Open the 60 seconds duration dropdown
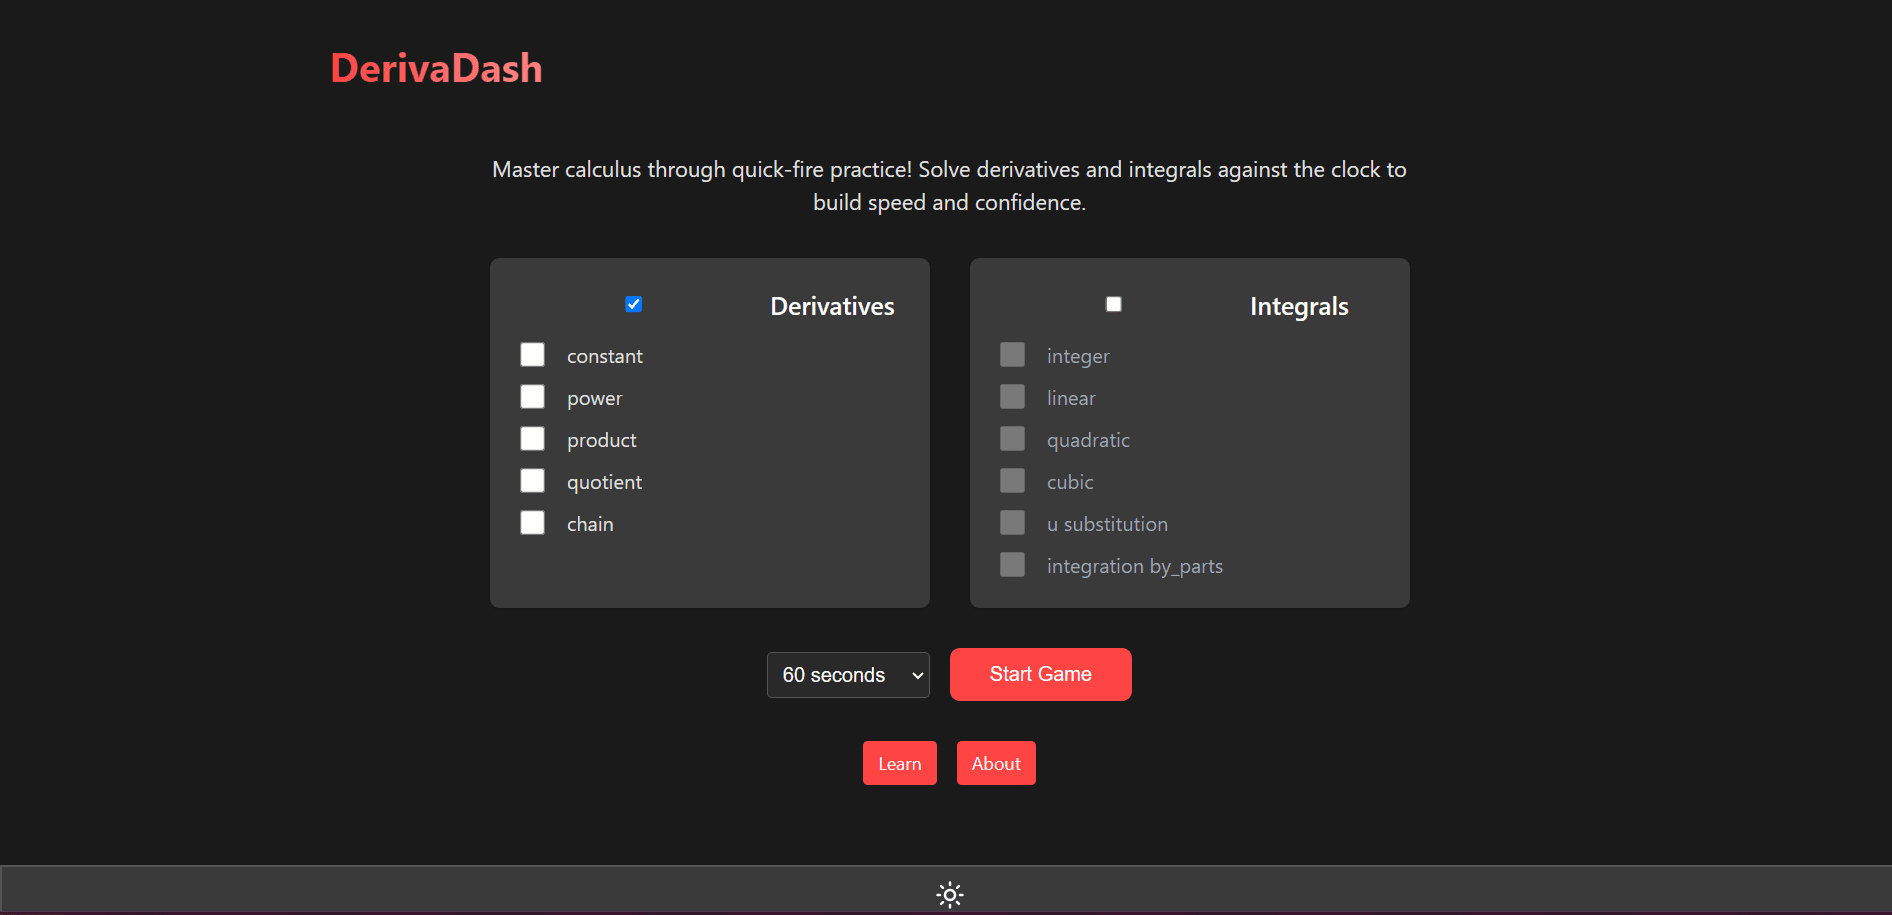 pos(847,674)
